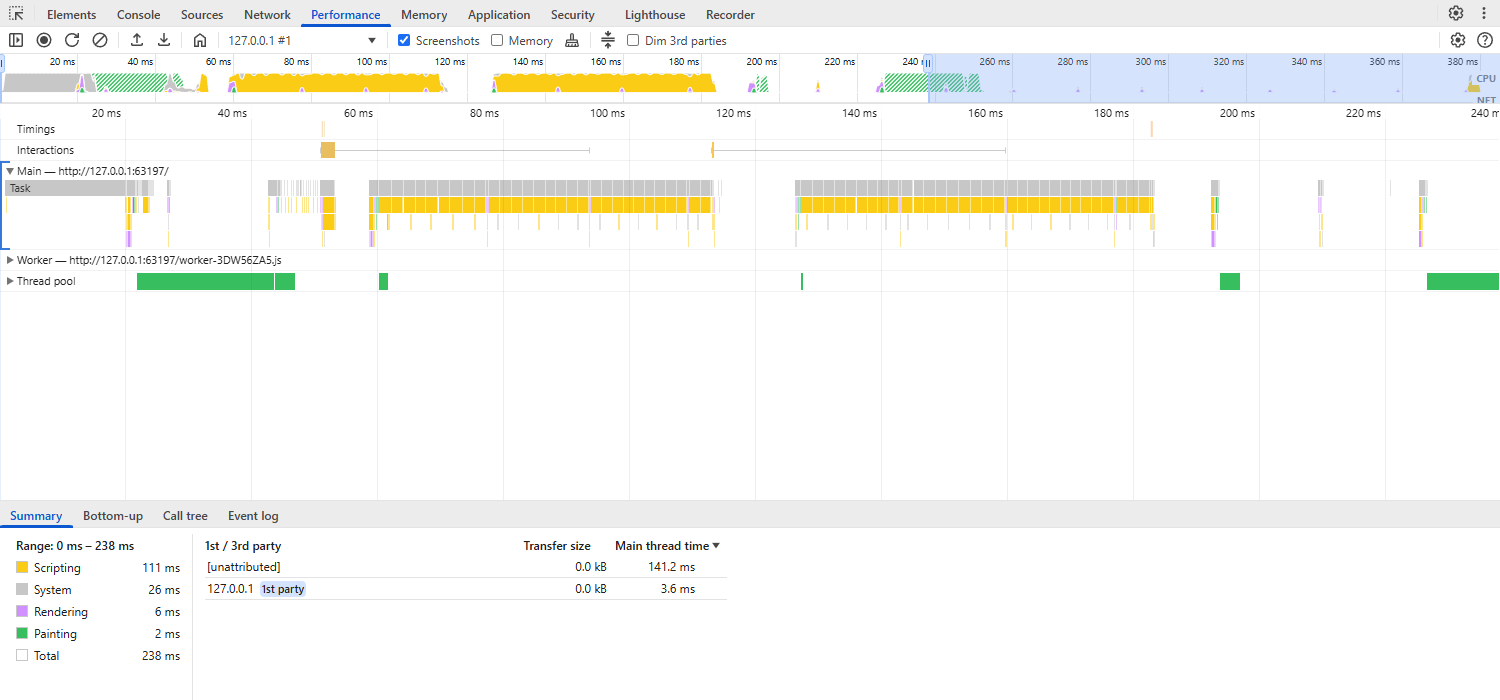
Task: Click the Timings track label
Action: [x=36, y=129]
